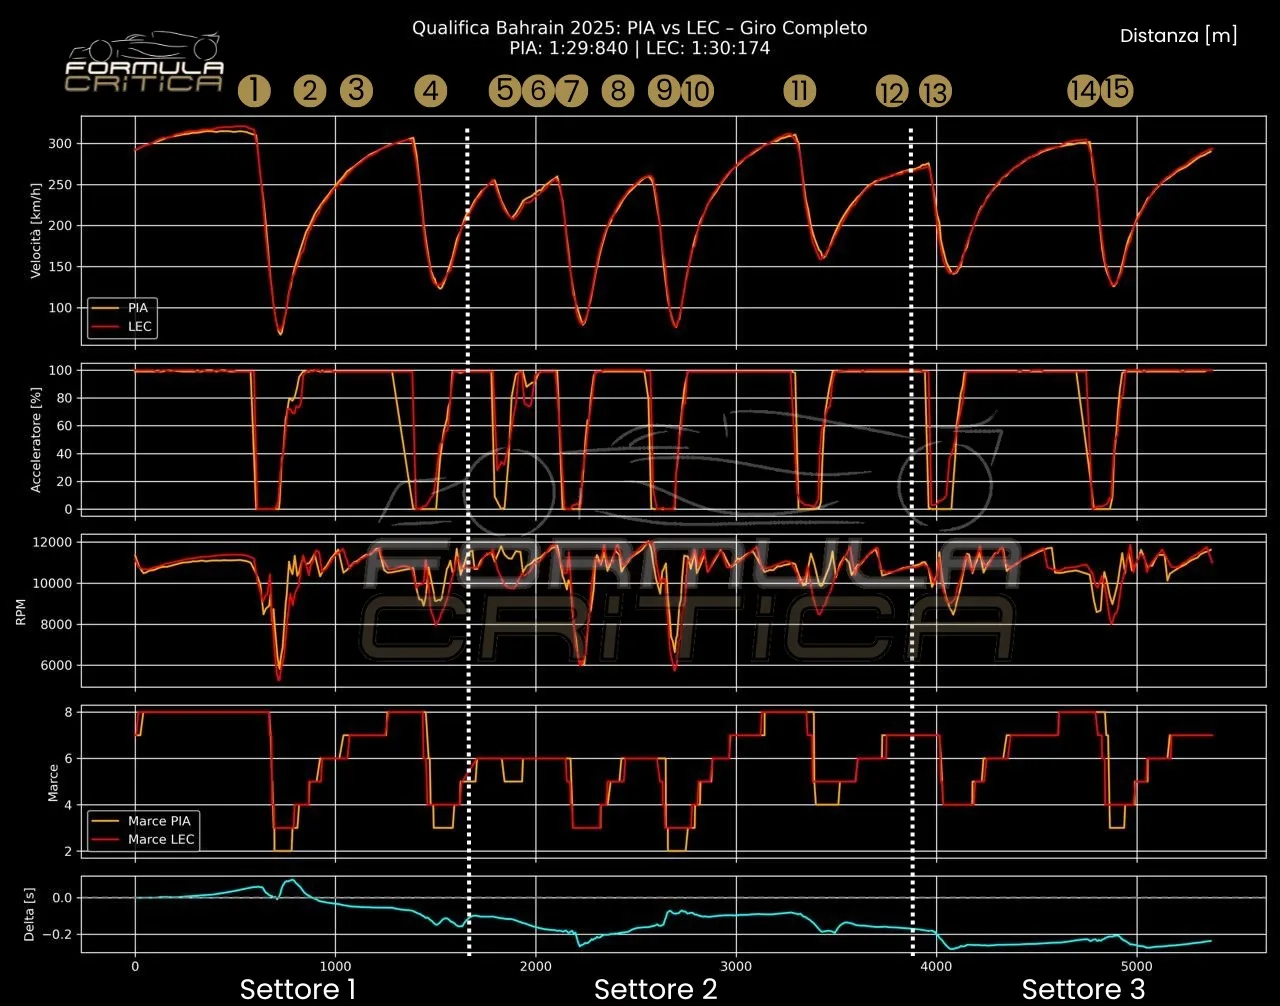1280x1006 pixels.
Task: Select the turn 3 corner marker
Action: 355,91
